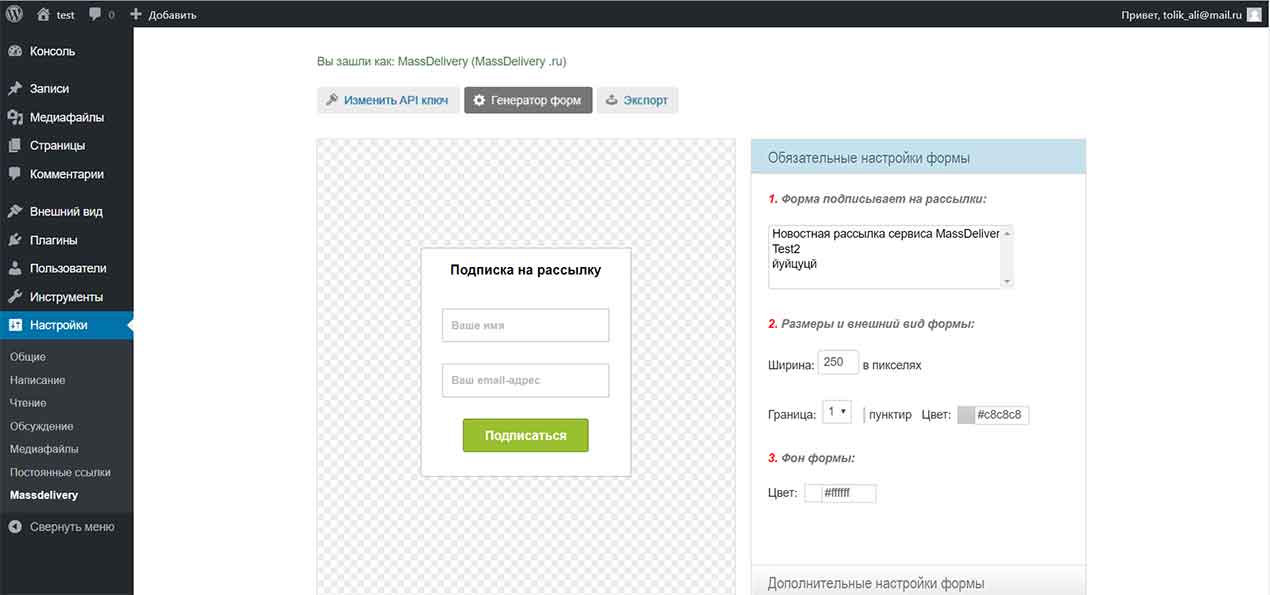Open the test site home icon
This screenshot has height=595, width=1270.
tap(43, 15)
